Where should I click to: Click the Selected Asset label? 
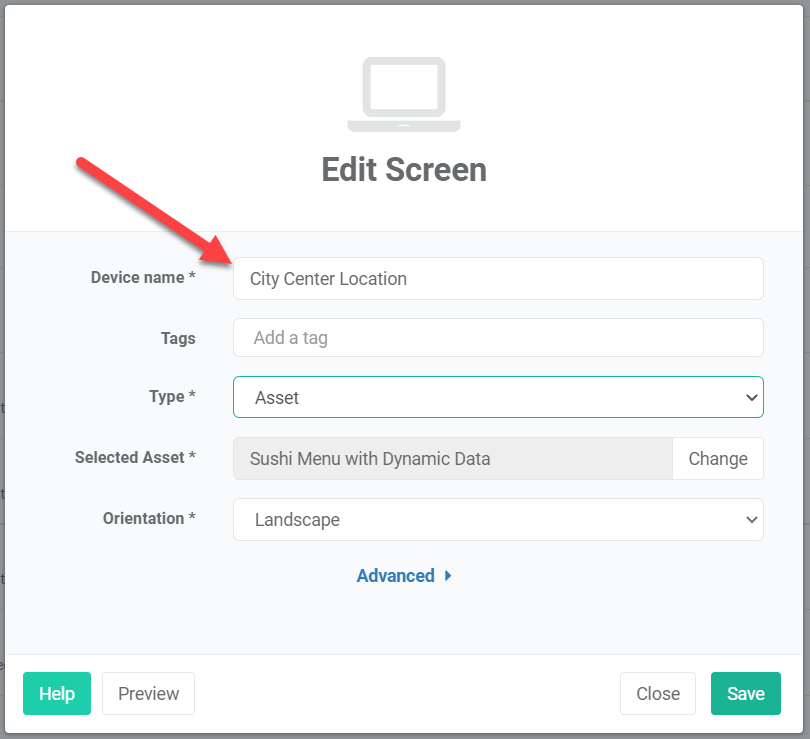pos(134,457)
